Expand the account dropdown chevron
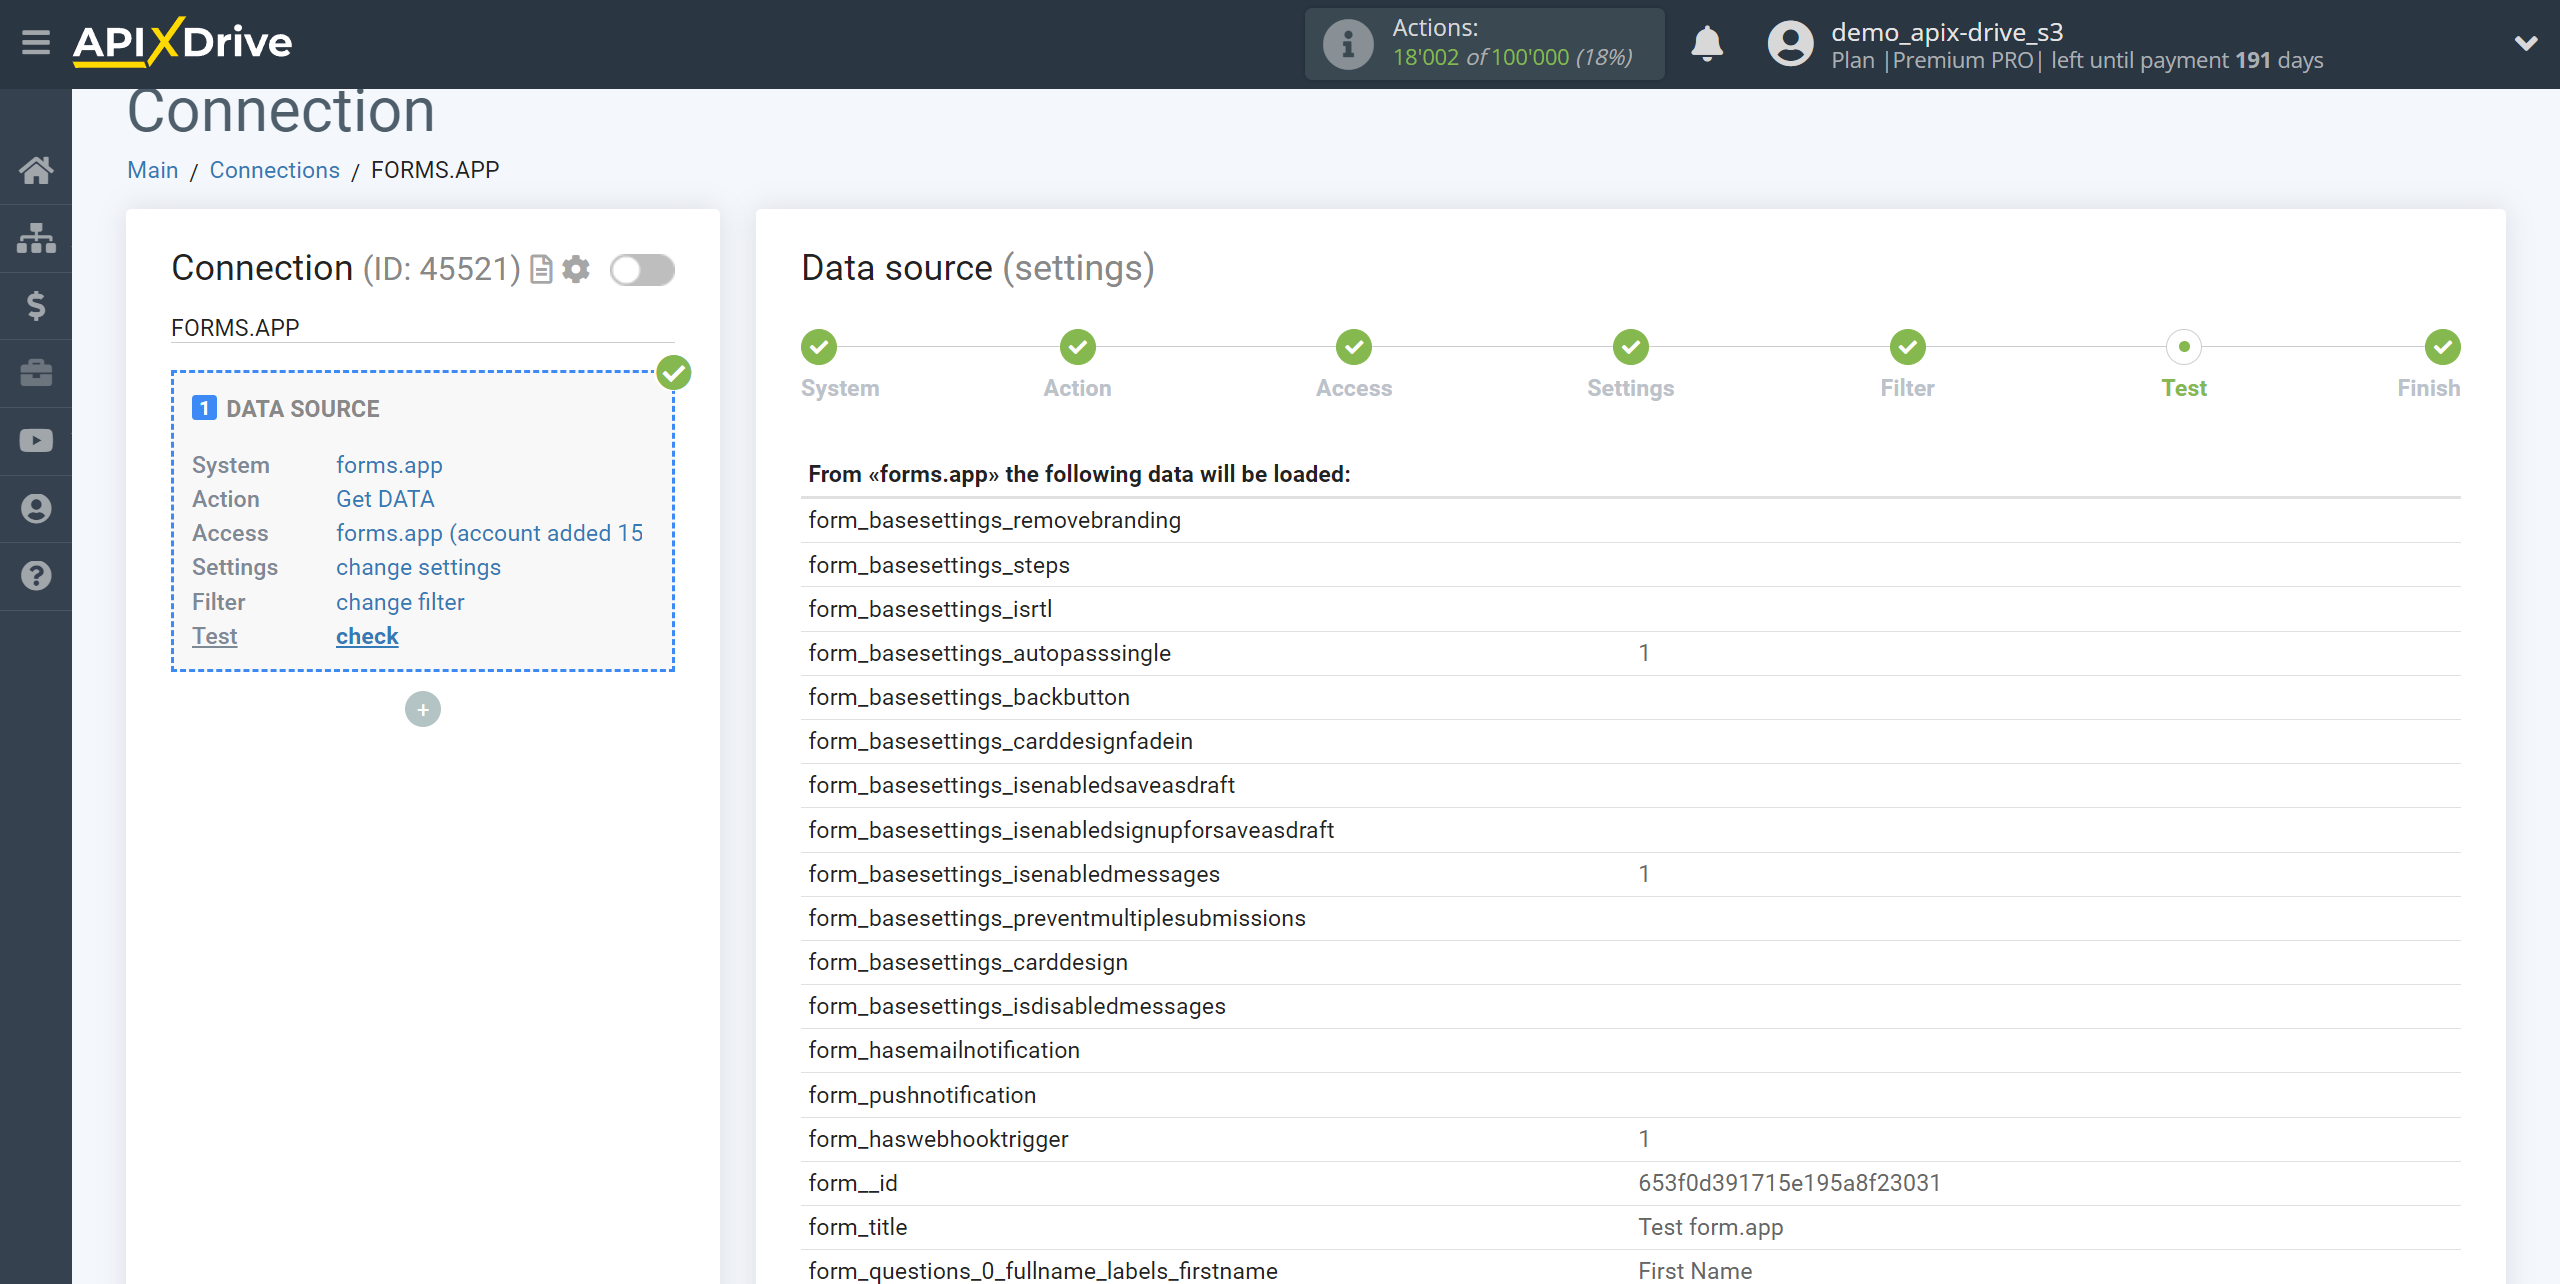Image resolution: width=2560 pixels, height=1284 pixels. tap(2526, 43)
